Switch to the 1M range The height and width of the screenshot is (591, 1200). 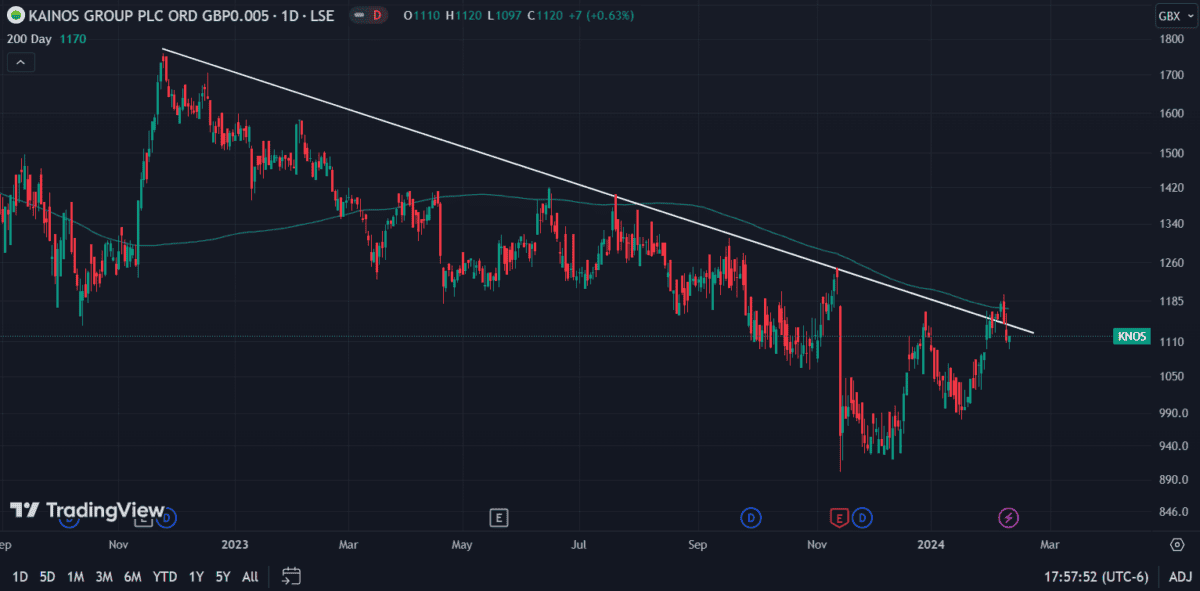point(75,577)
